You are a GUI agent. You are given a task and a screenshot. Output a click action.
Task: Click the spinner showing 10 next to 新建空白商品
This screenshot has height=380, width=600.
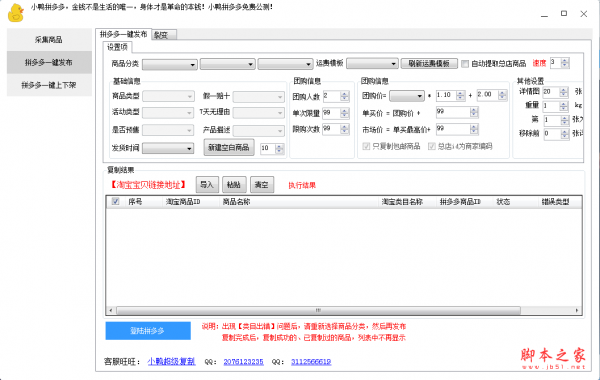272,148
